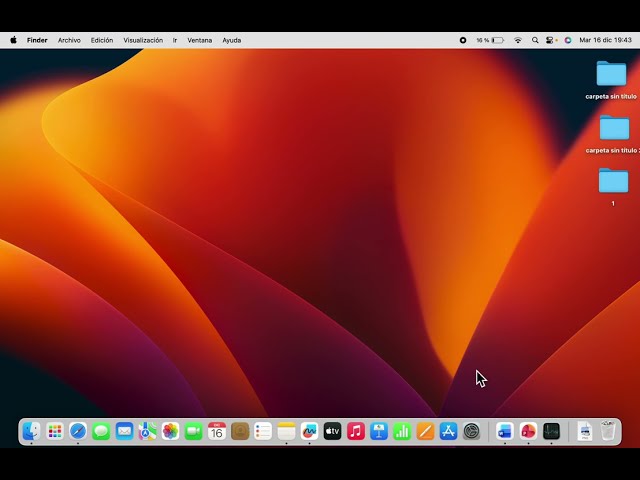This screenshot has width=640, height=480.
Task: Open the Freeform app in the dock
Action: (309, 431)
